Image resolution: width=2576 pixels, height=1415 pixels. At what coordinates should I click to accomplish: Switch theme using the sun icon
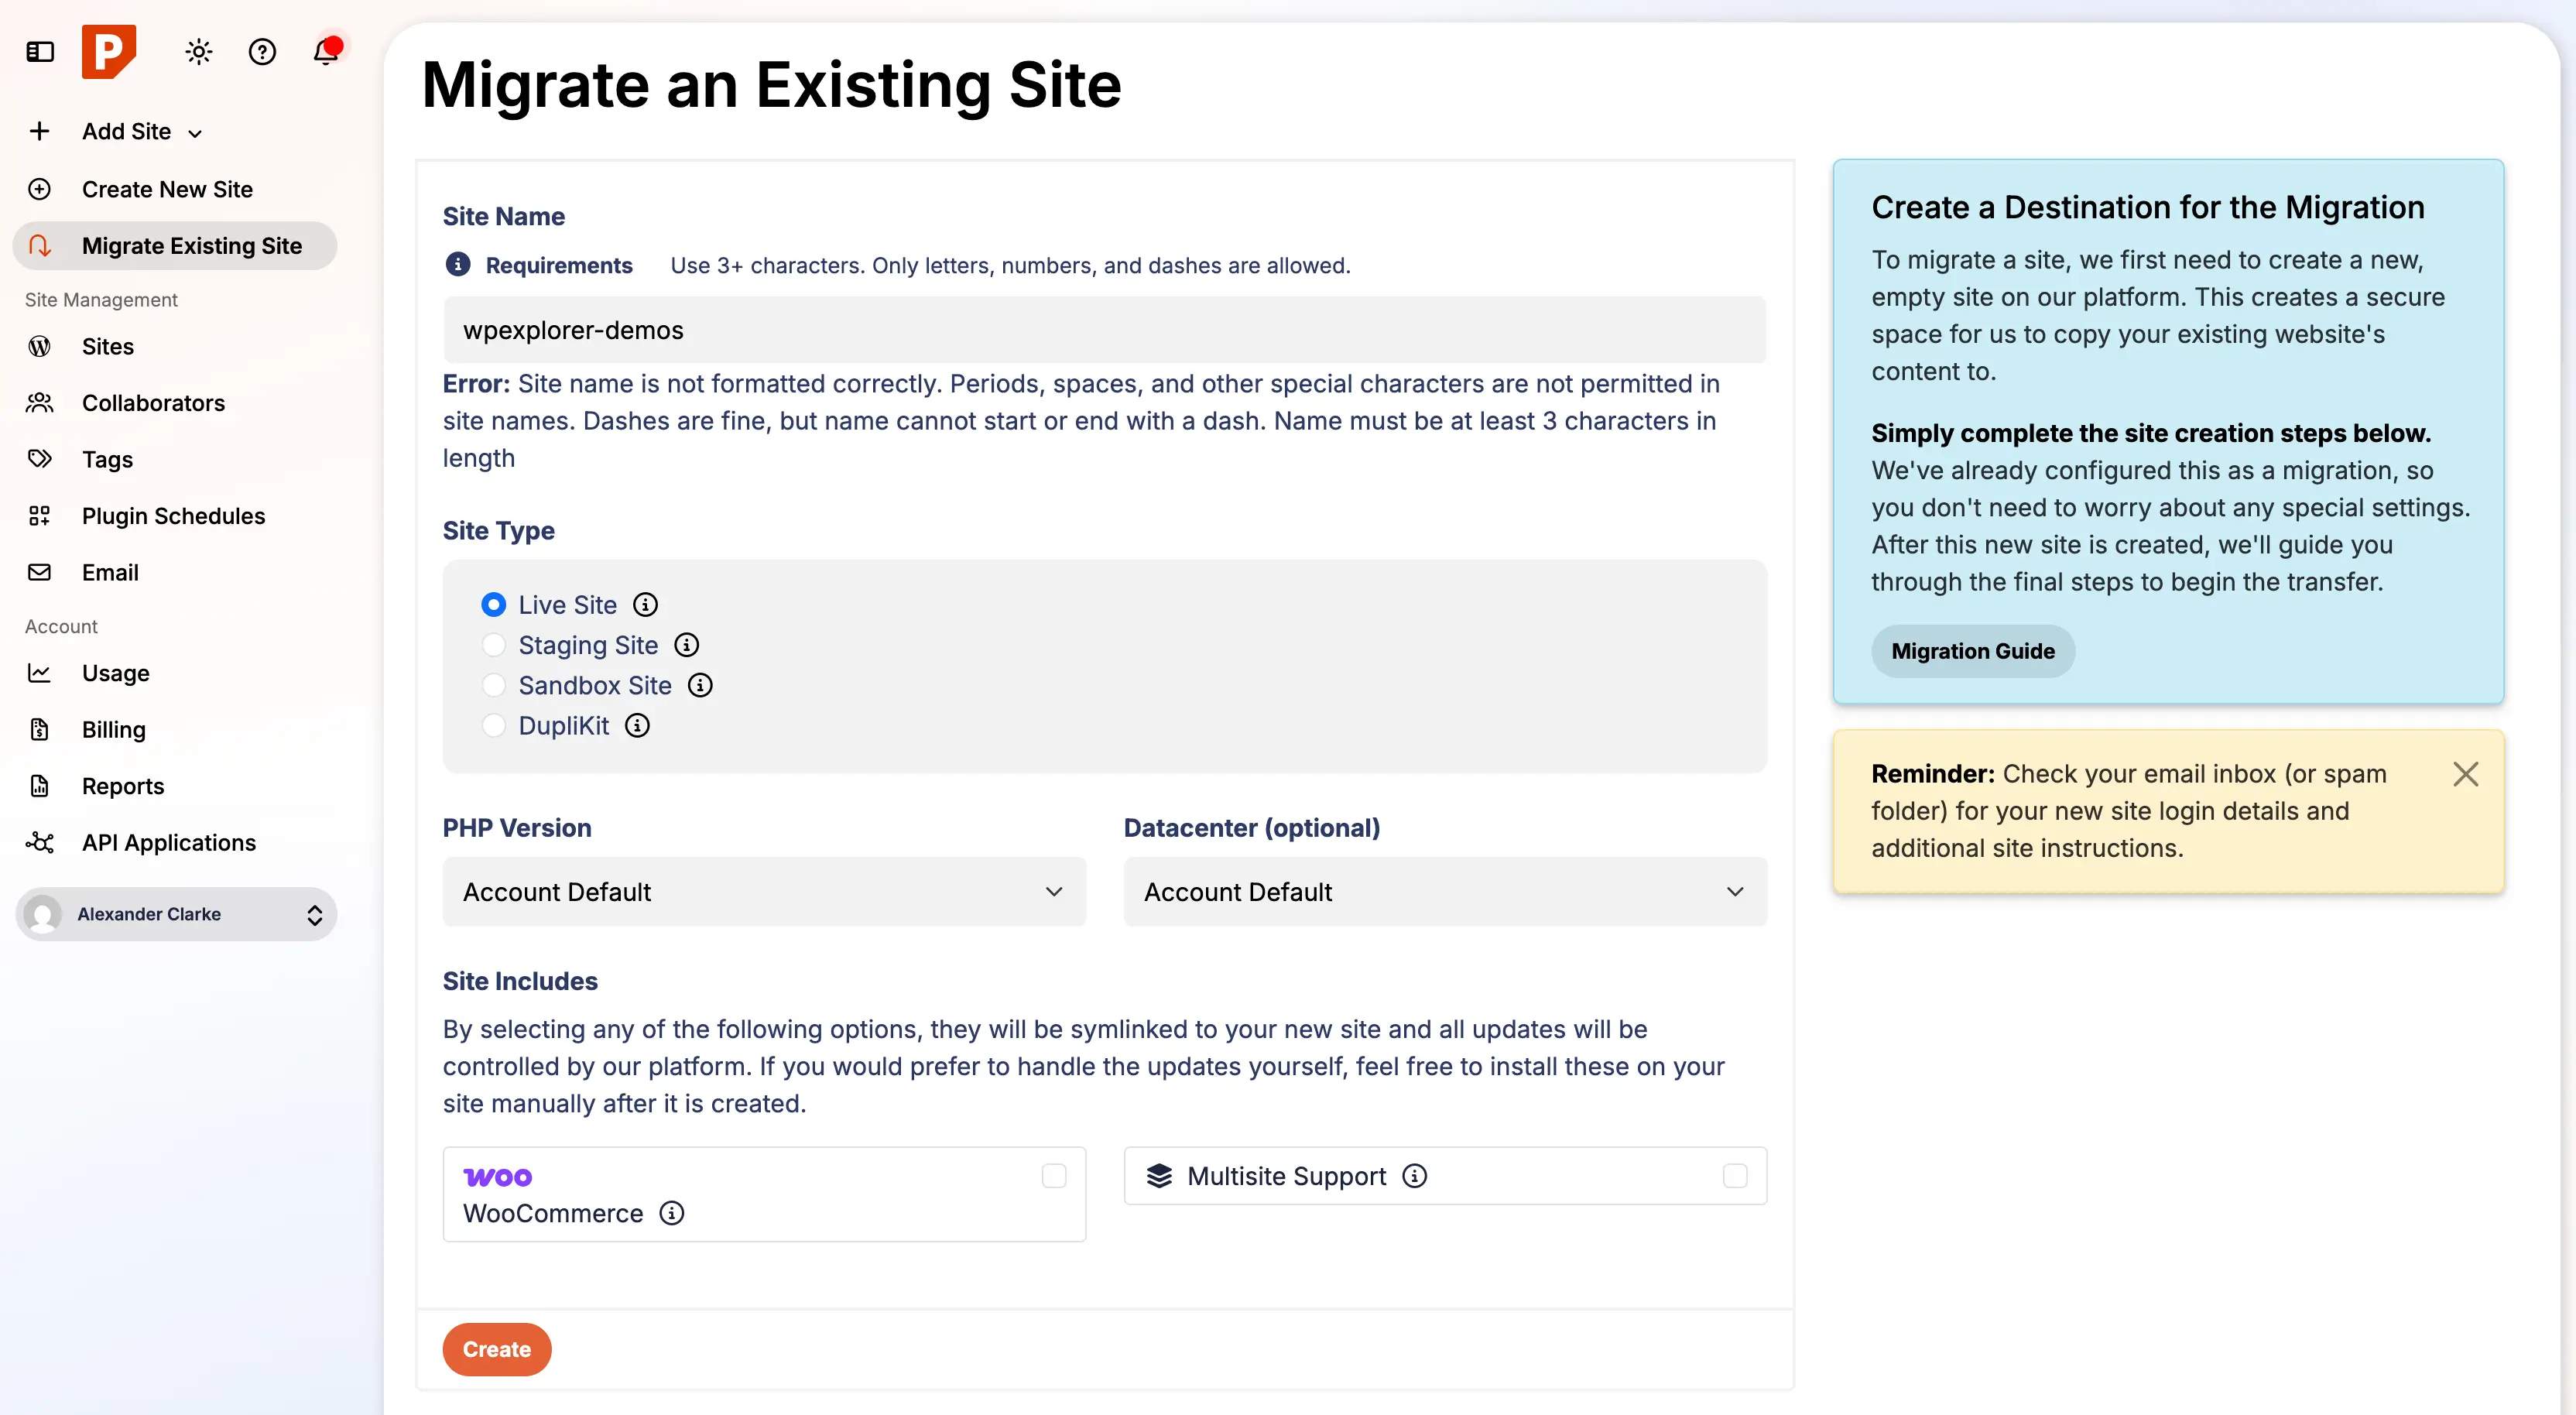pyautogui.click(x=198, y=51)
